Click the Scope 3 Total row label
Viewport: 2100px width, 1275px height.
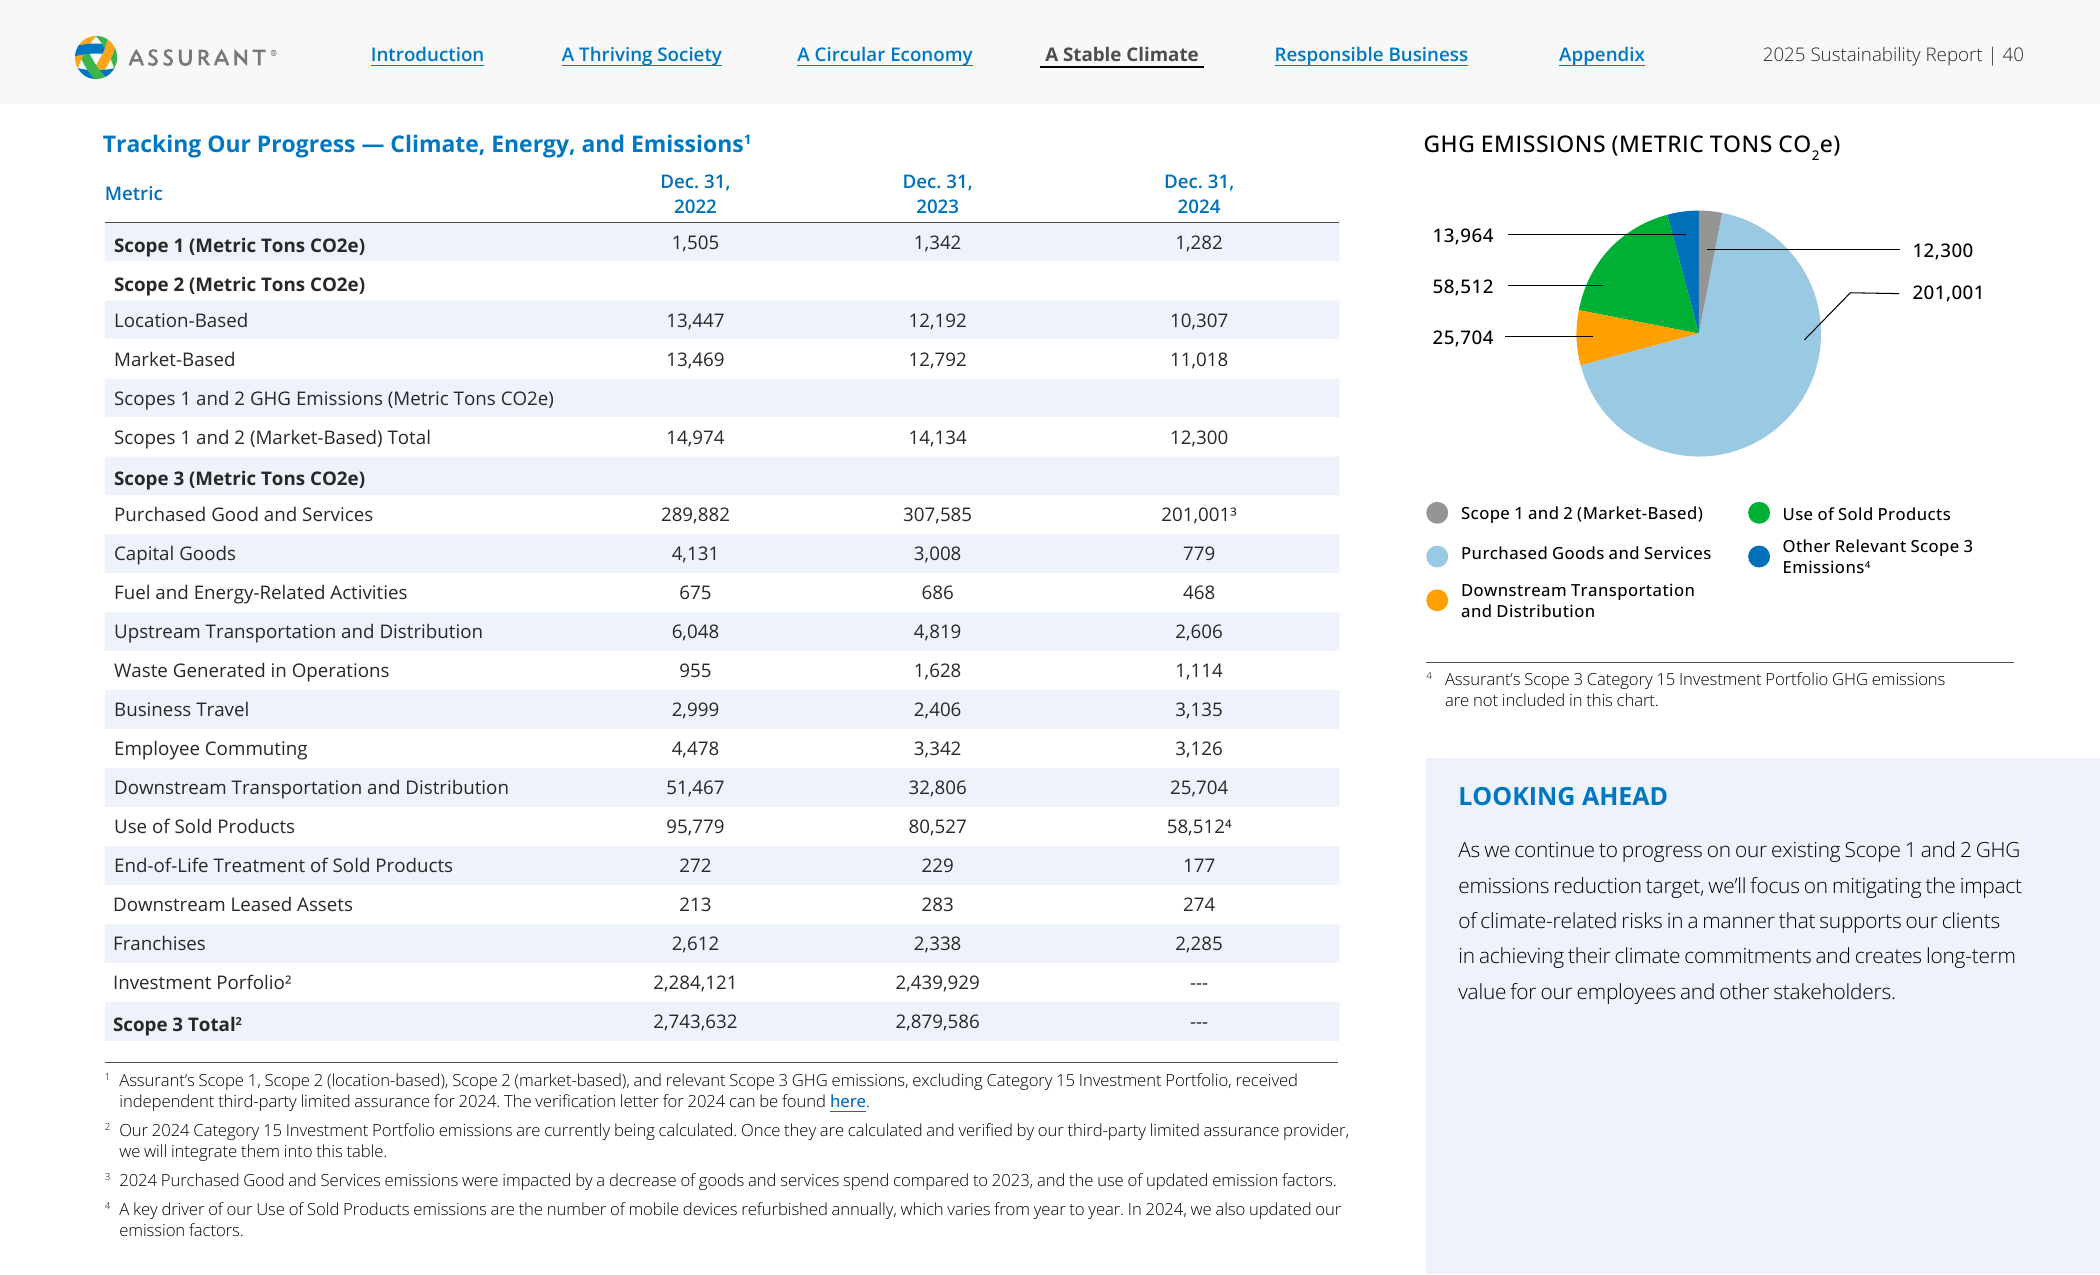177,1024
